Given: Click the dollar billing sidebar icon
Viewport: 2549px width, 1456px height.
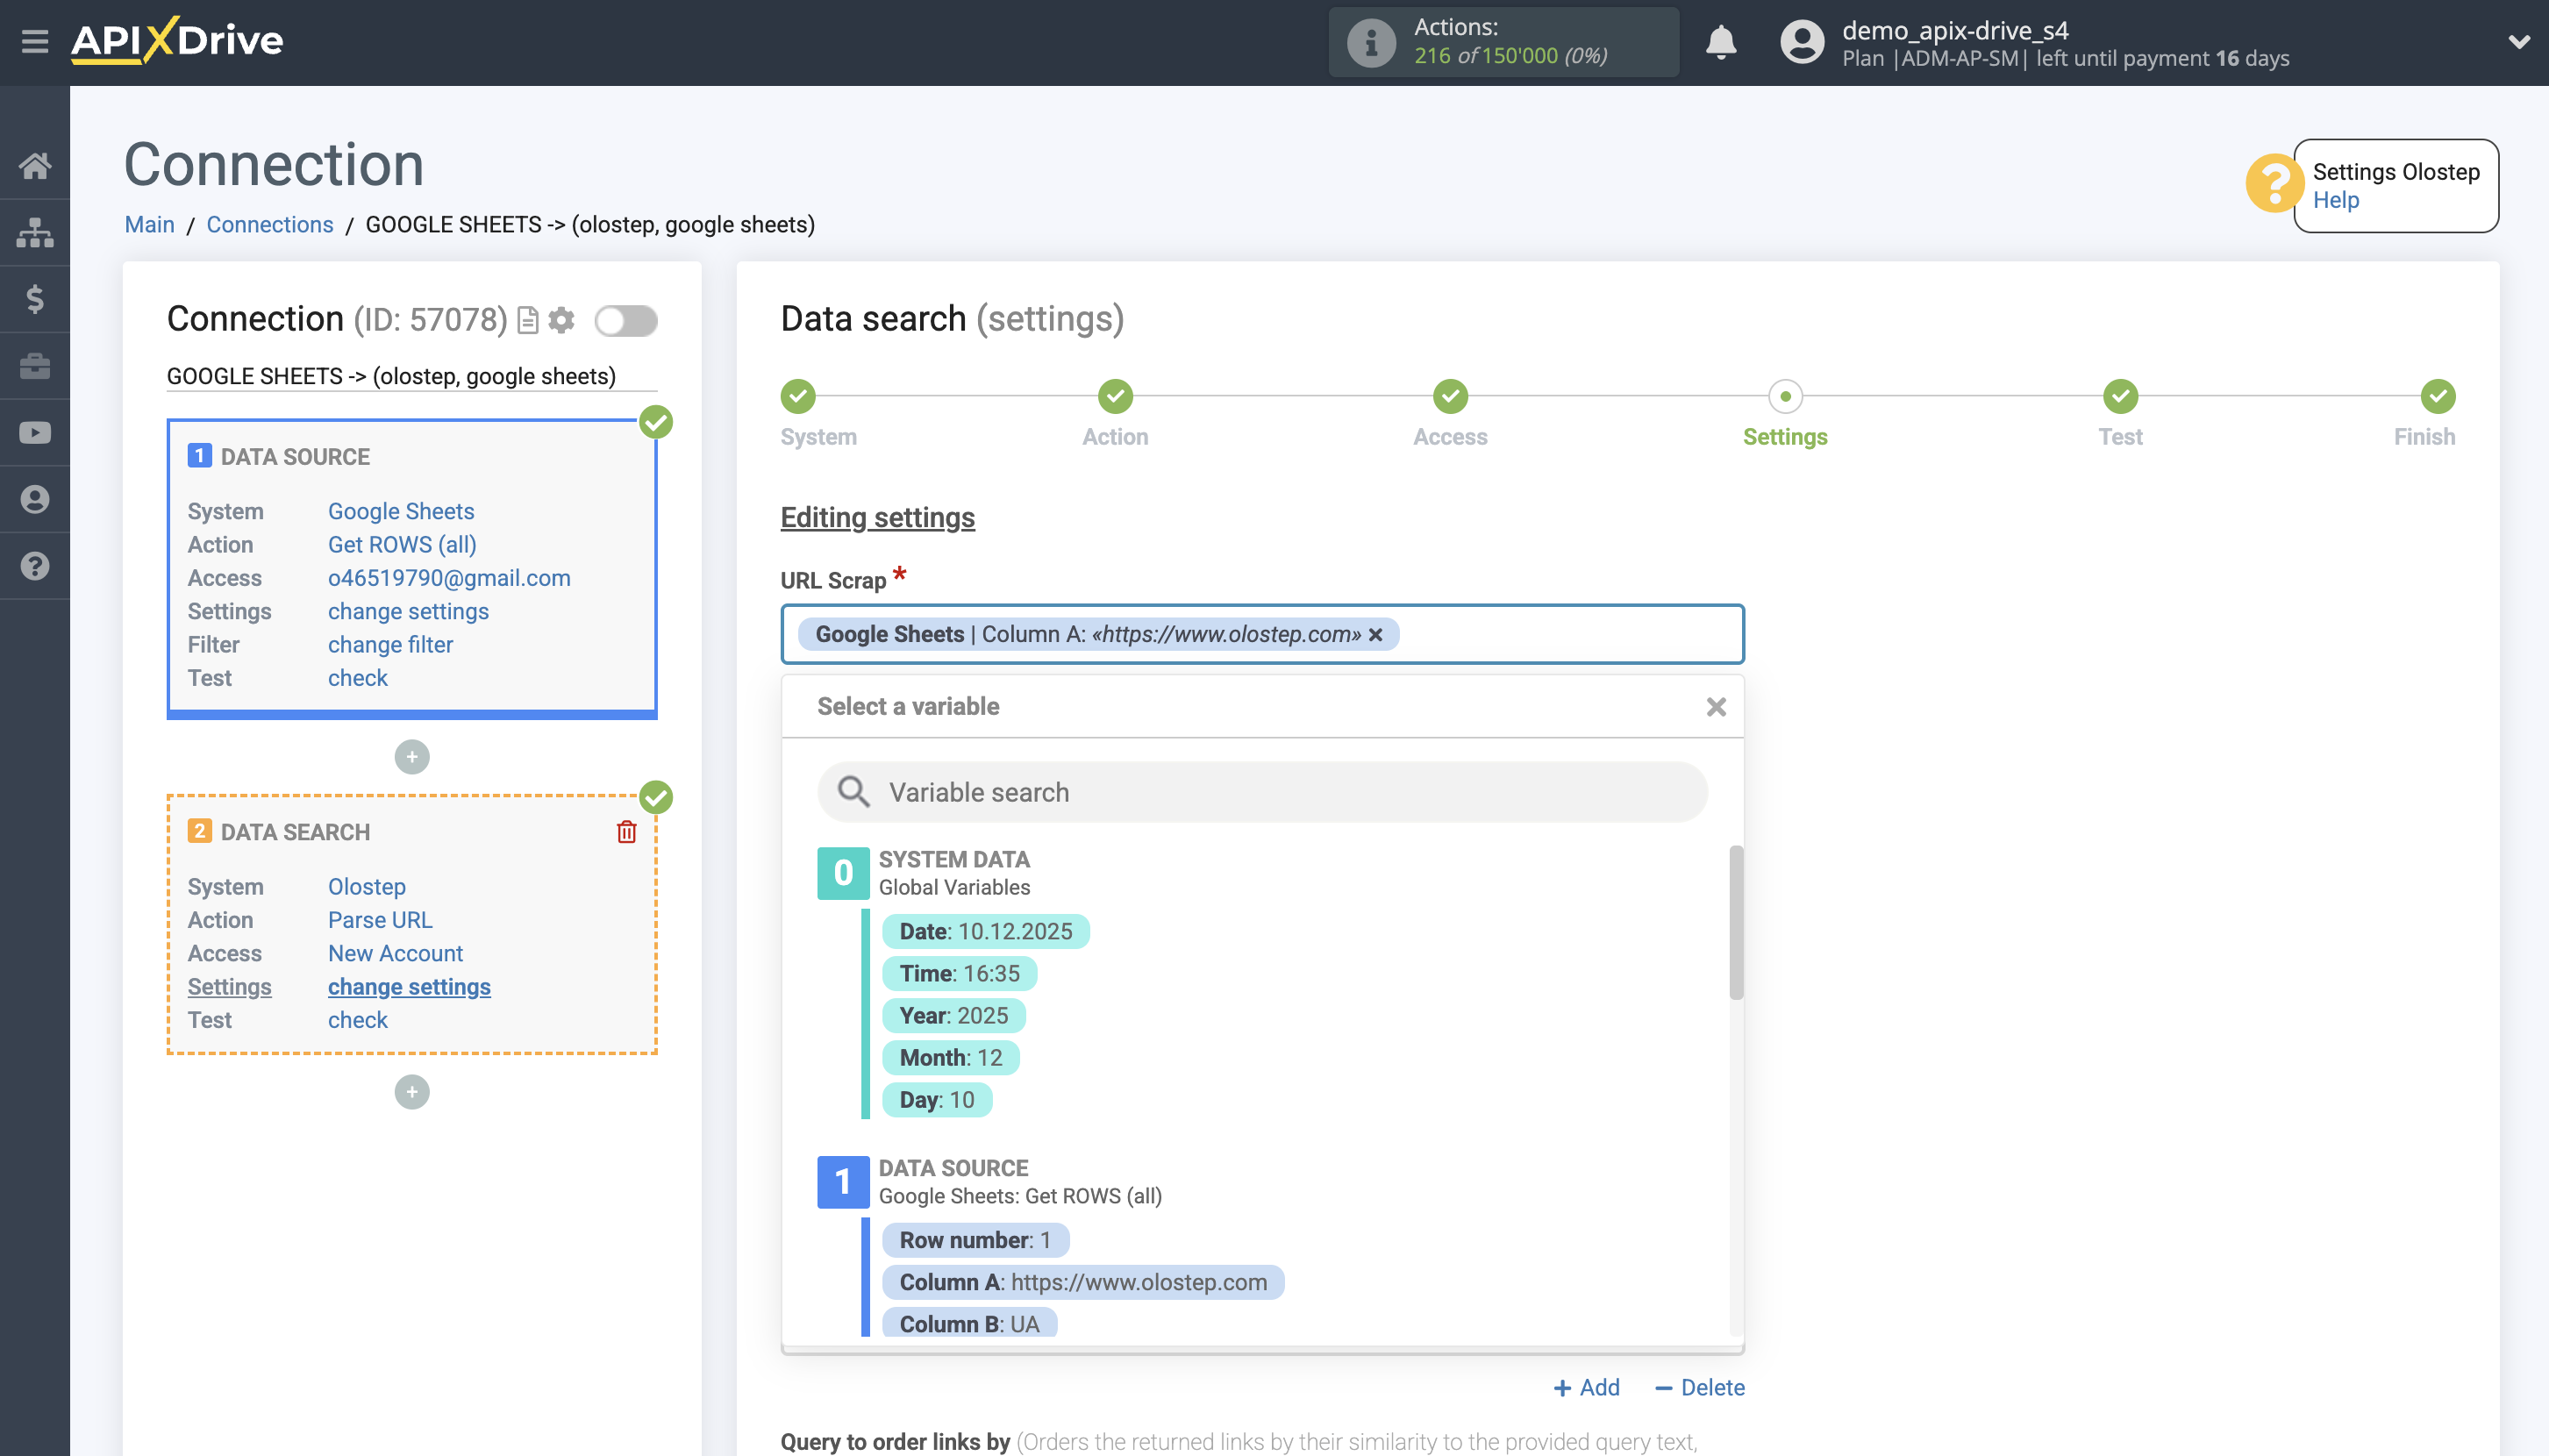Looking at the screenshot, I should point(35,299).
